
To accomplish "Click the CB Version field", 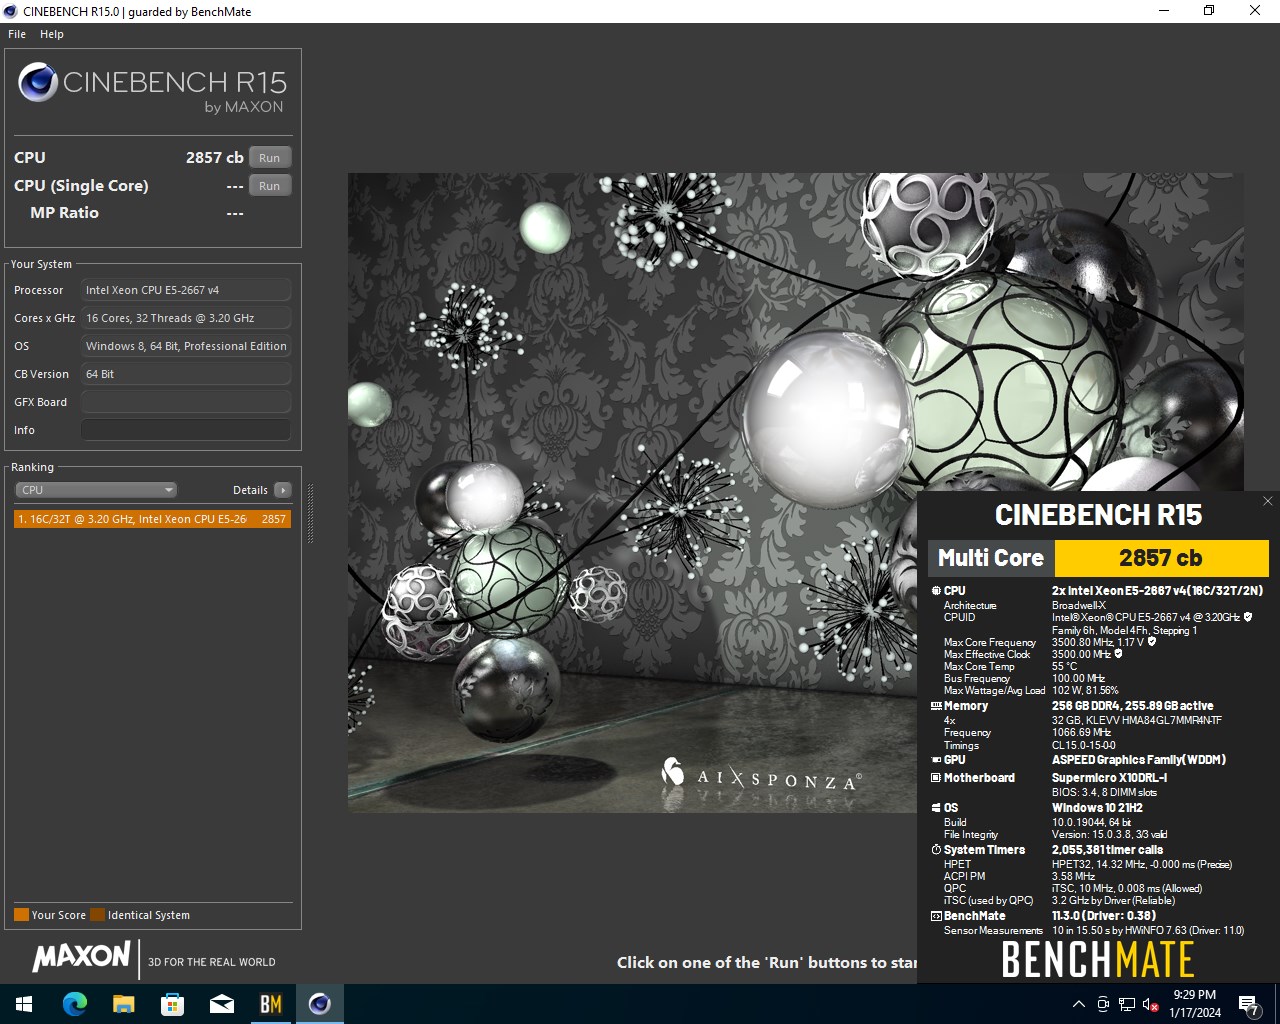I will (186, 374).
